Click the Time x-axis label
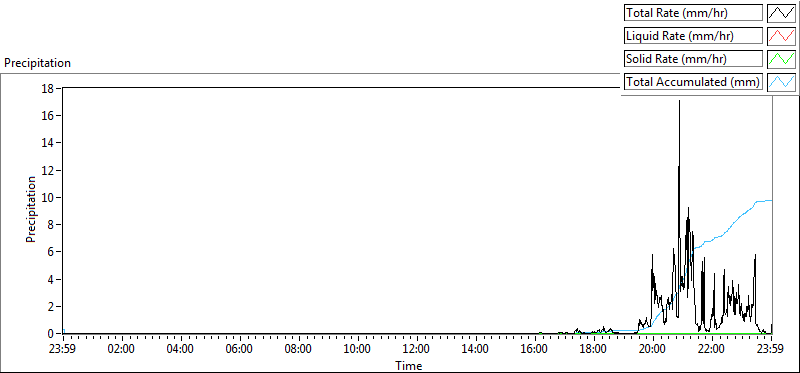The image size is (800, 373). (x=408, y=366)
